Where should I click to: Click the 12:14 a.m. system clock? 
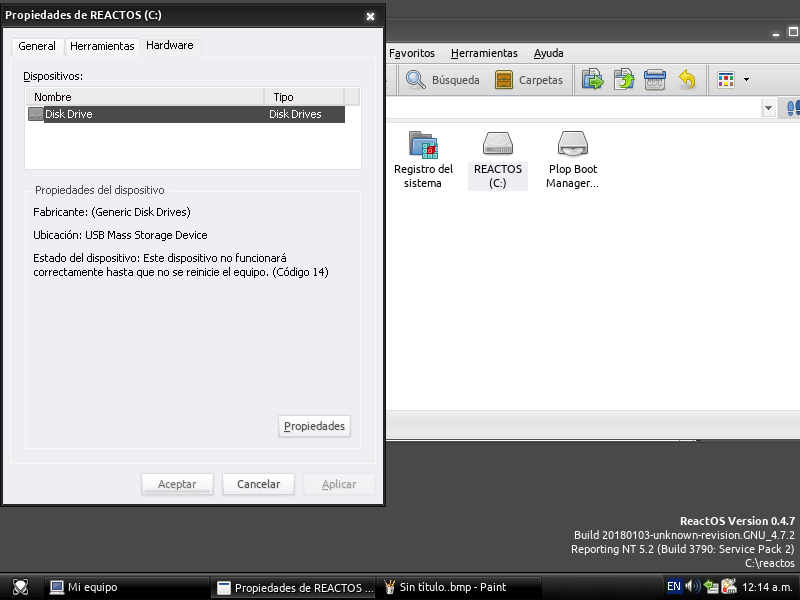click(767, 587)
